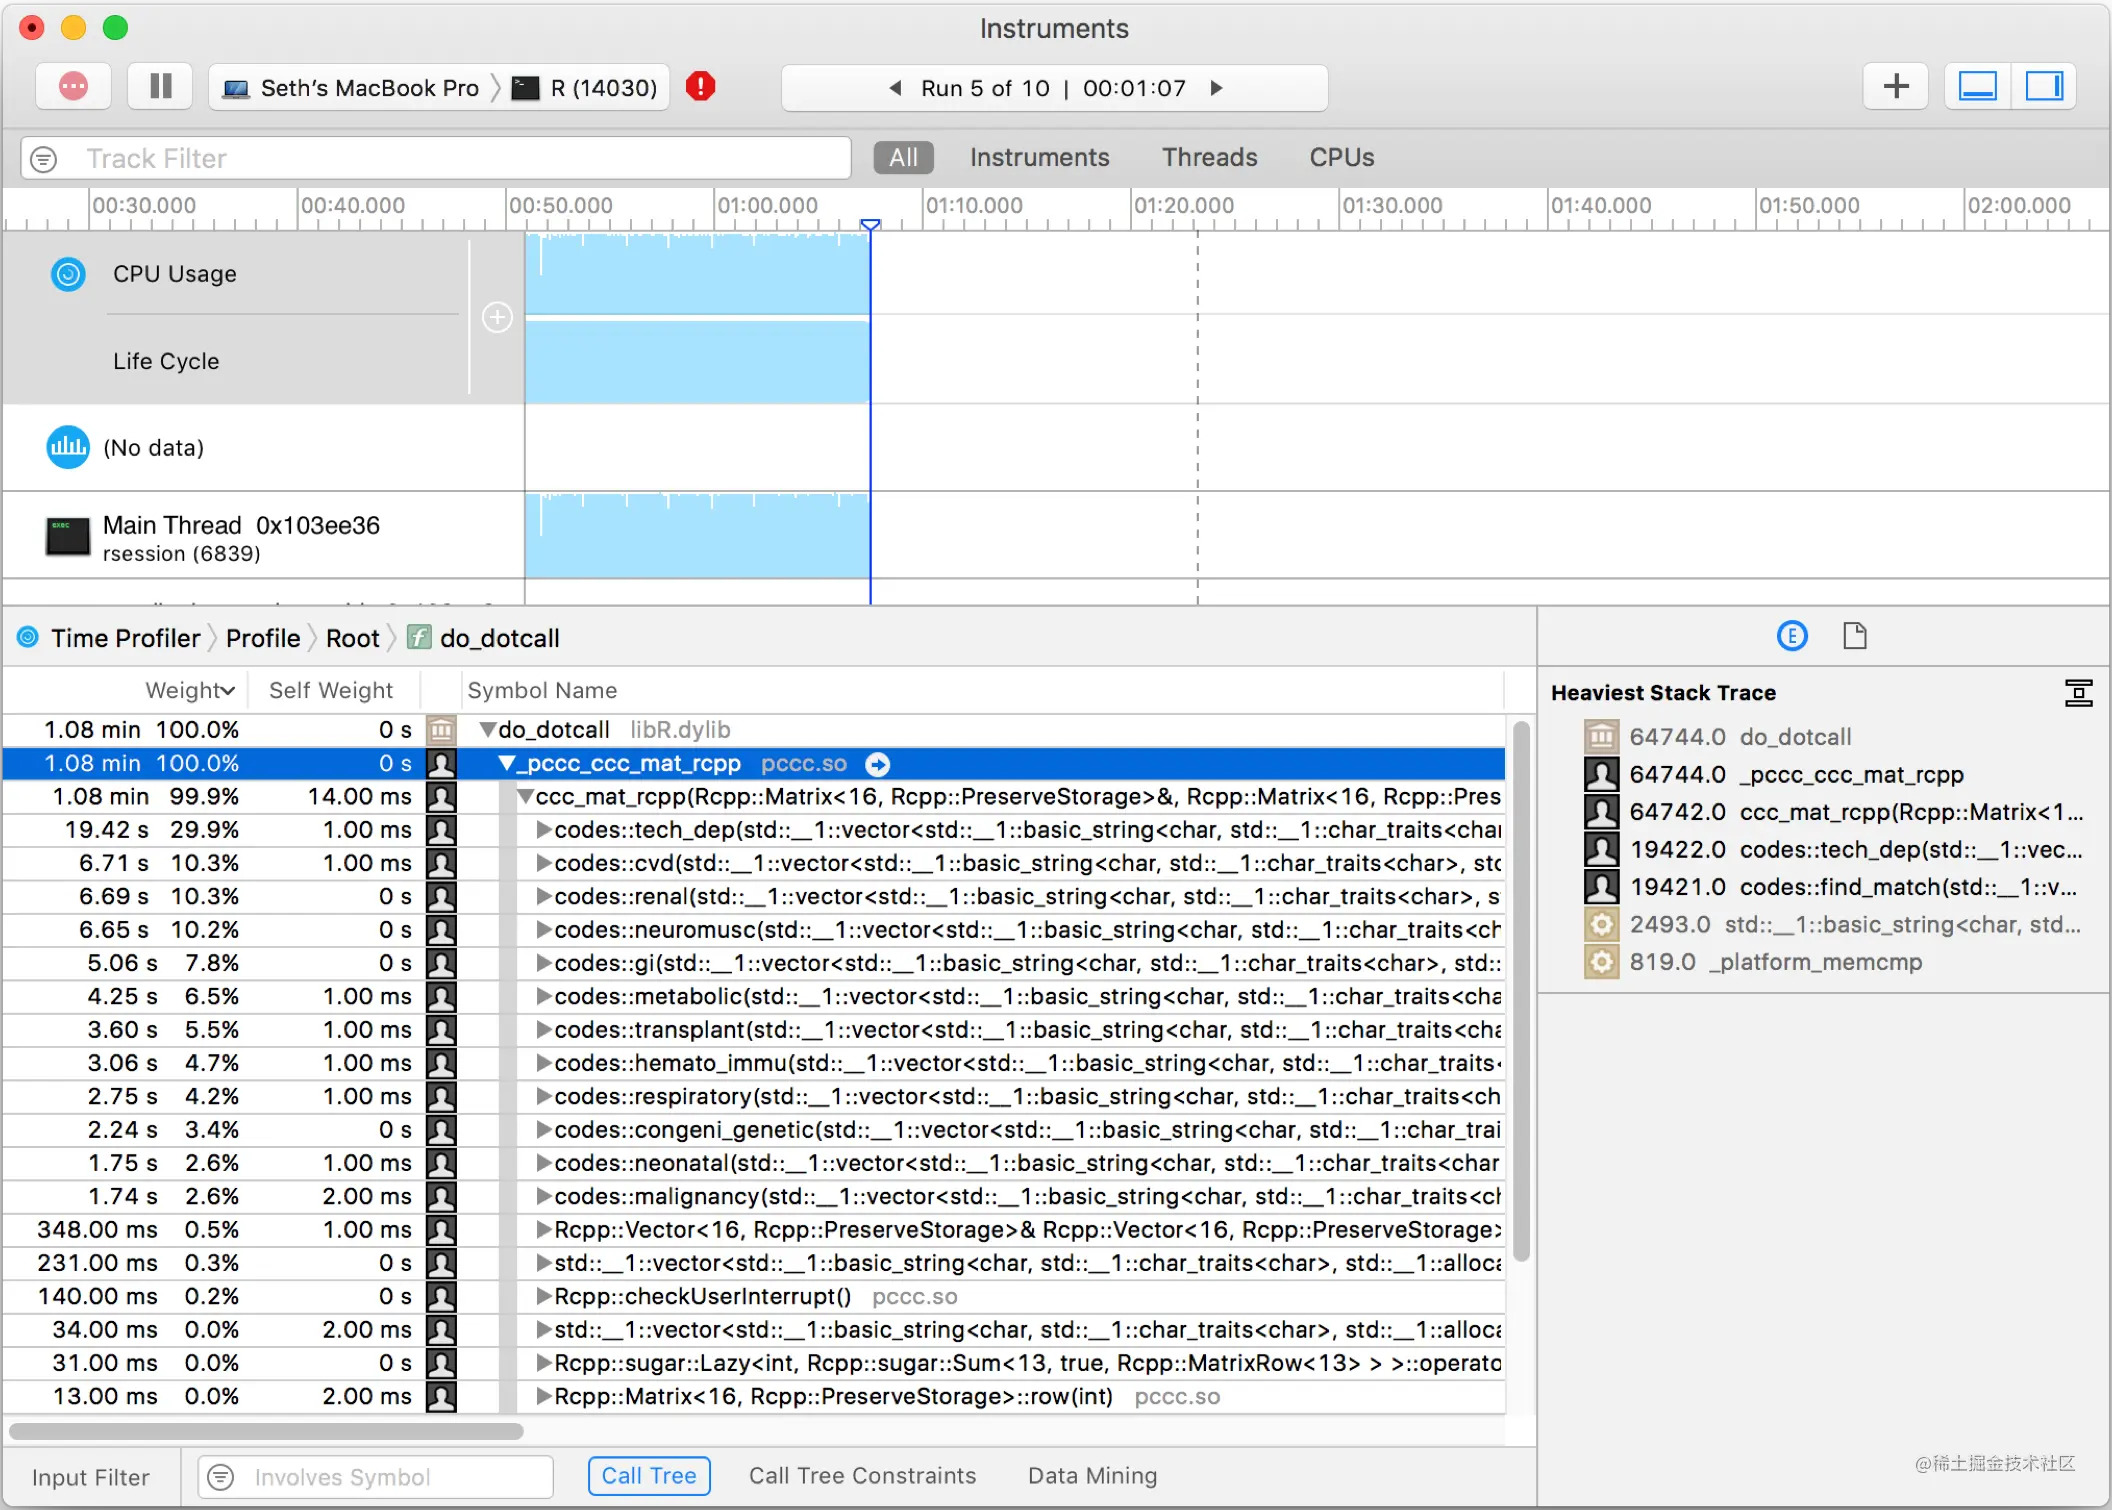Toggle the bottom detail pane view

[1977, 87]
